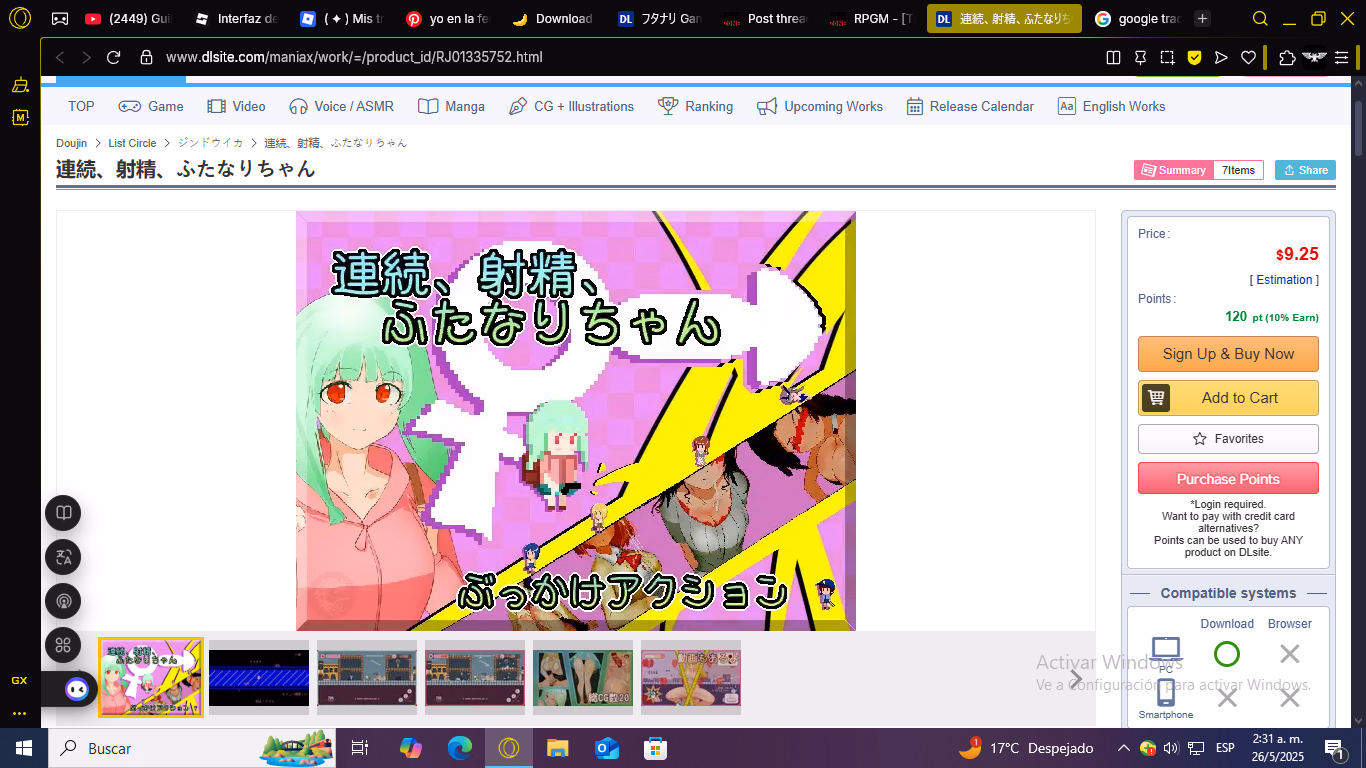The width and height of the screenshot is (1366, 768).
Task: Open the Ranking page
Action: click(x=695, y=106)
